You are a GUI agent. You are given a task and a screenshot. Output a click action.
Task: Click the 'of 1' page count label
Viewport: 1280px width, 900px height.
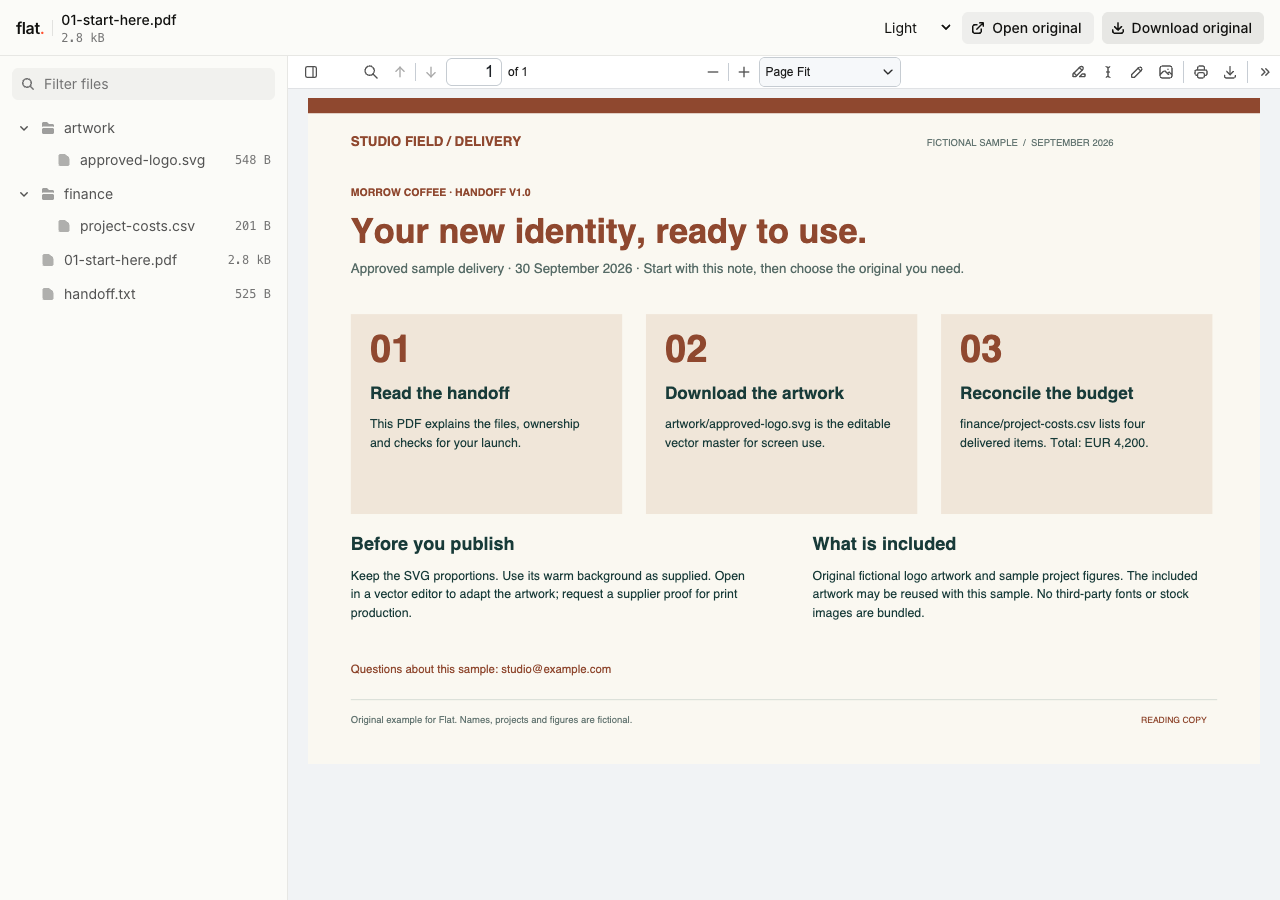point(518,72)
